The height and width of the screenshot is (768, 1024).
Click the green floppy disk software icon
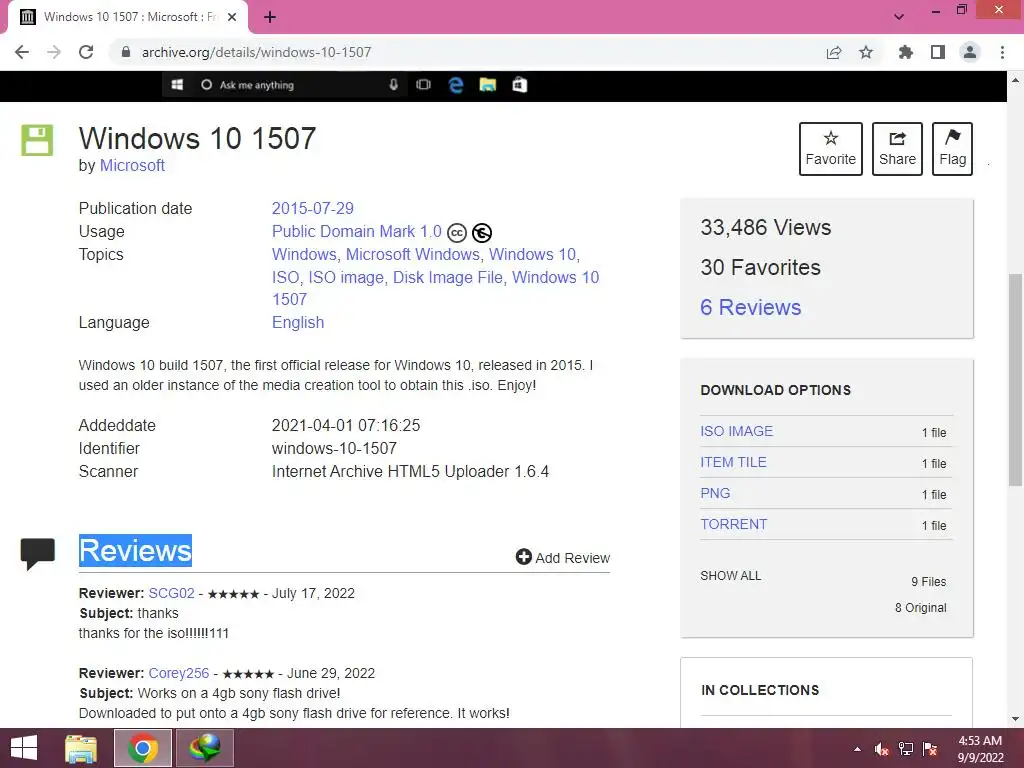(x=37, y=140)
